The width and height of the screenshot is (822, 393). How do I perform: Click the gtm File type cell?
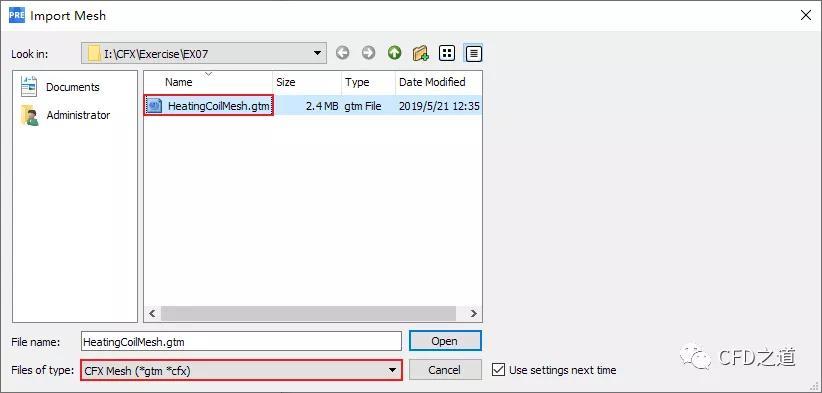tap(363, 106)
